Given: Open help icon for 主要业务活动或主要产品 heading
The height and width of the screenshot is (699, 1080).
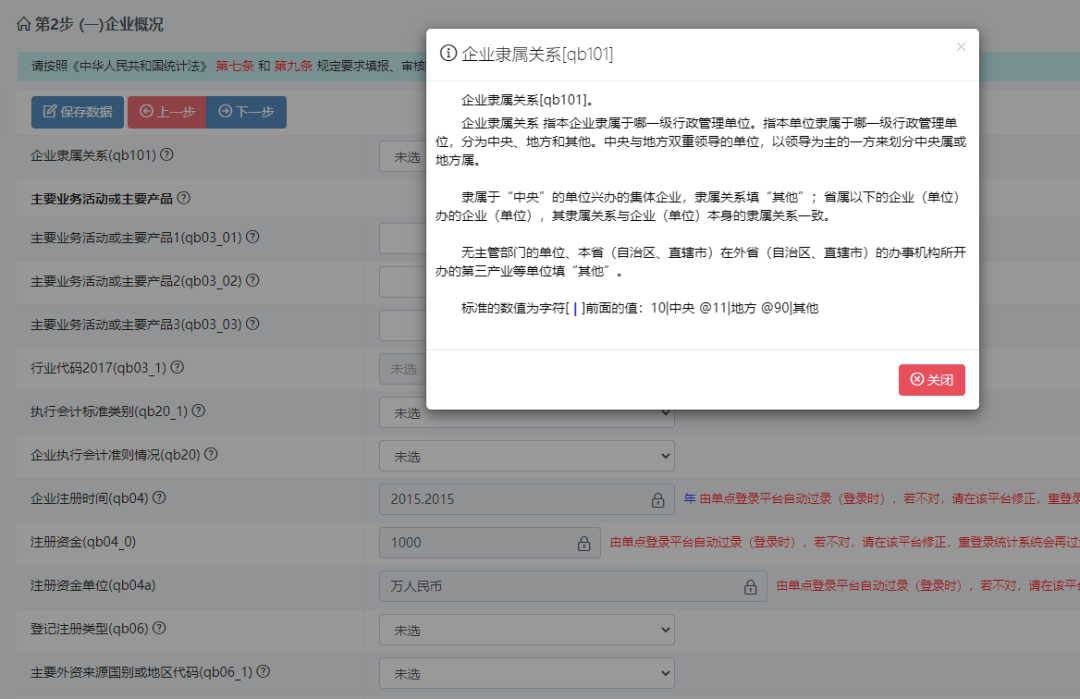Looking at the screenshot, I should click(x=183, y=198).
